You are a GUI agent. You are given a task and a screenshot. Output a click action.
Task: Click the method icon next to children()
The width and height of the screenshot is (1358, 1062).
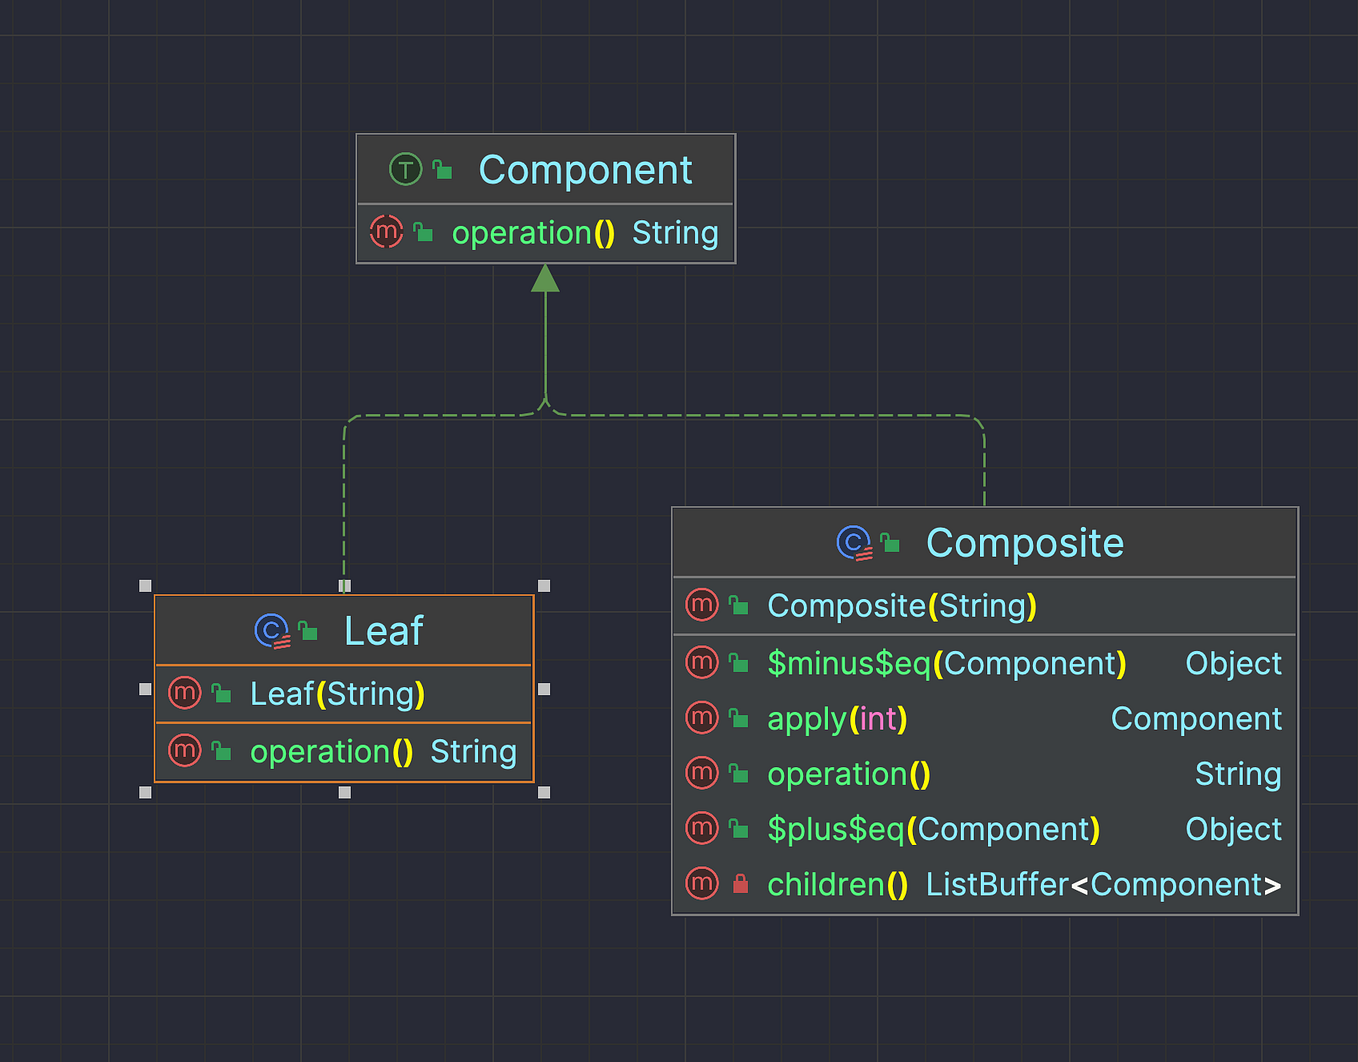702,884
